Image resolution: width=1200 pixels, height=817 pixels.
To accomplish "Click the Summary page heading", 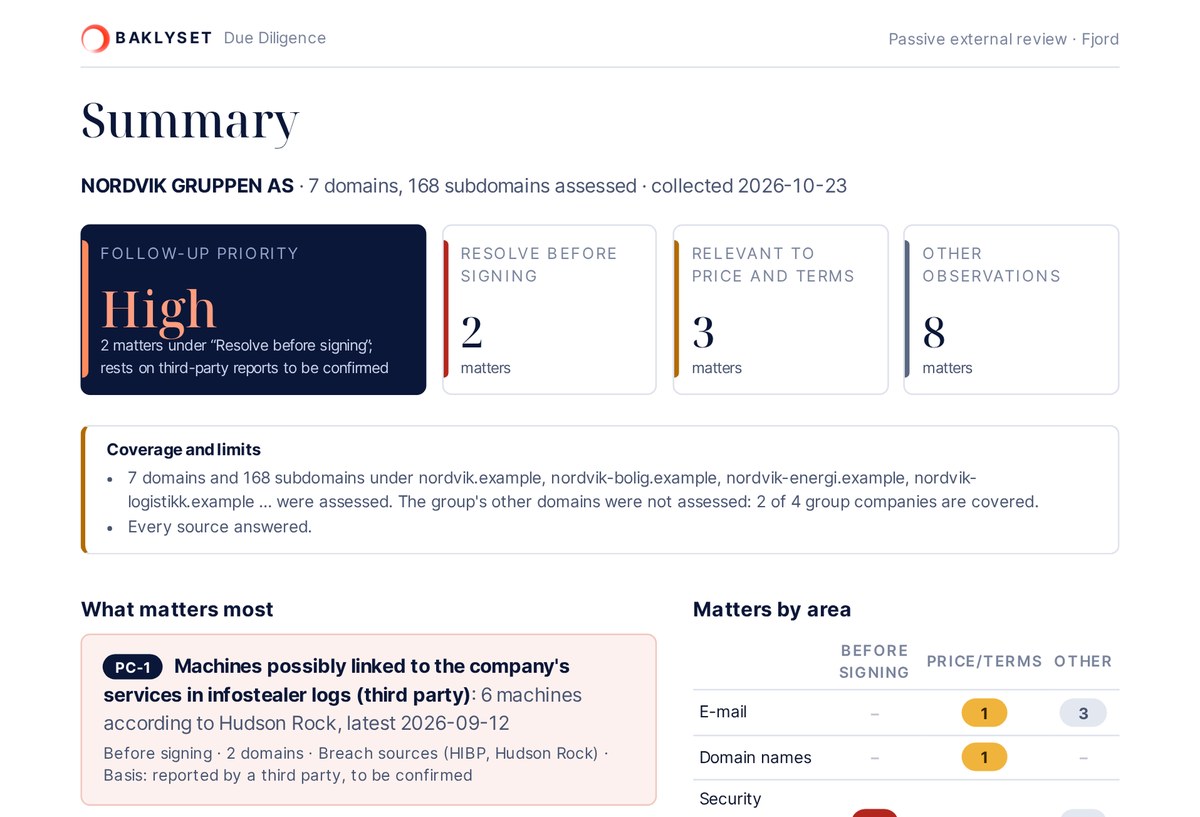I will point(190,121).
